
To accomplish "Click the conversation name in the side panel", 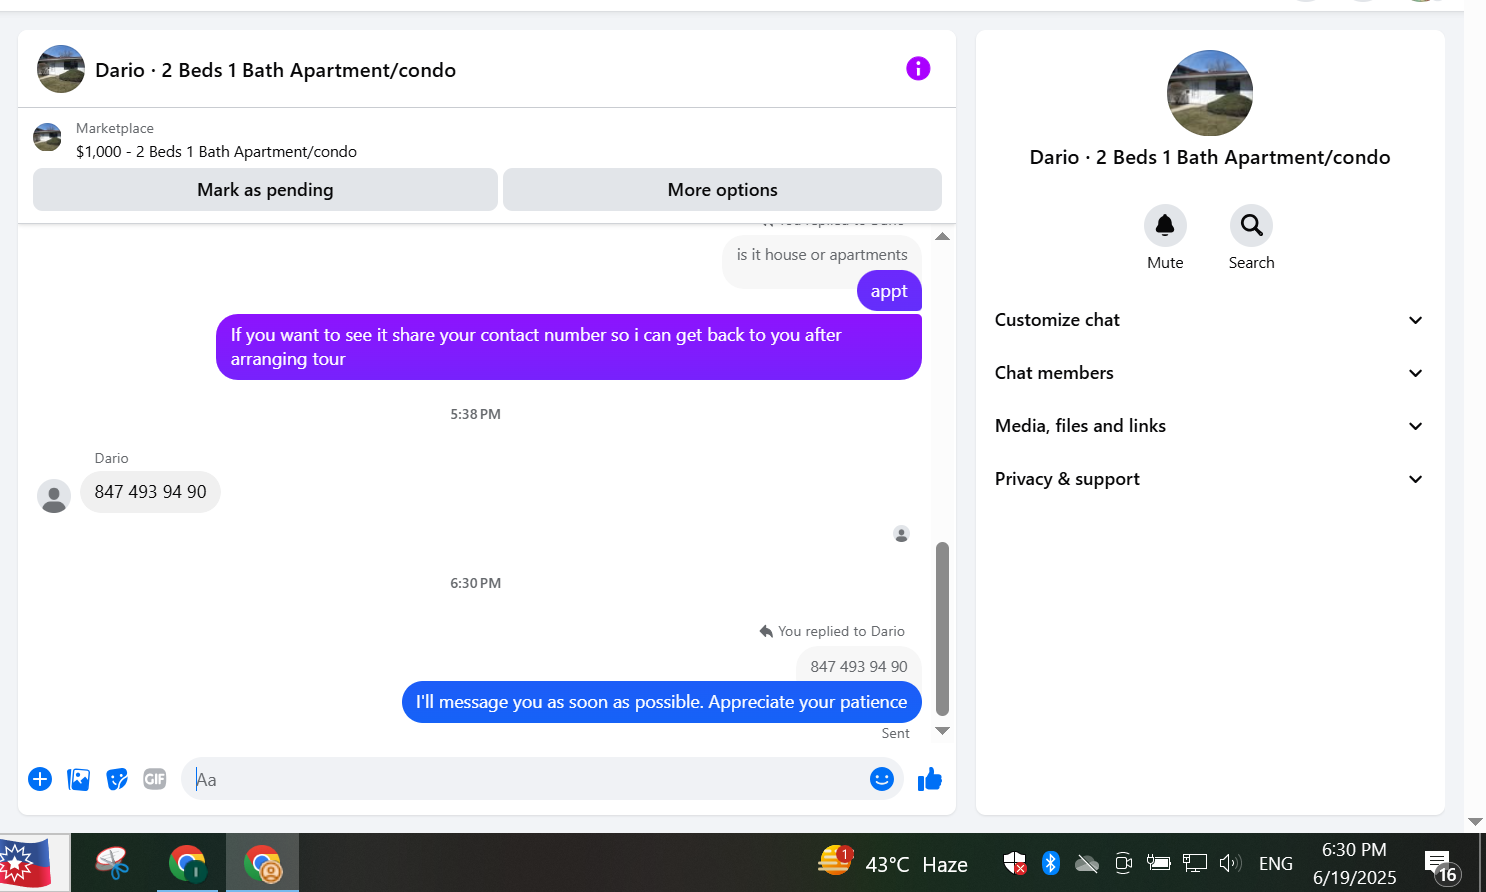I will pos(1210,157).
